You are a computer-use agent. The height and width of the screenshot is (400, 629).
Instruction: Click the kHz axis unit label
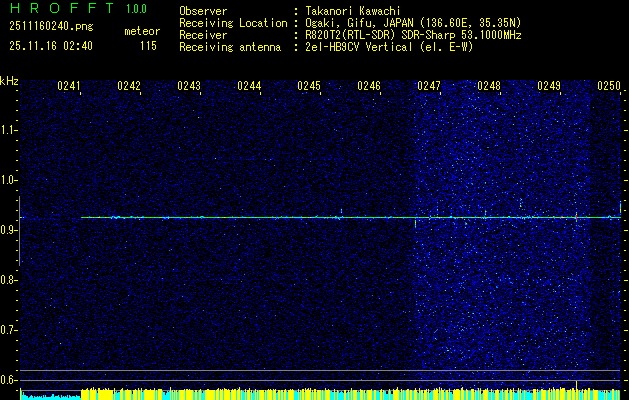[x=9, y=81]
